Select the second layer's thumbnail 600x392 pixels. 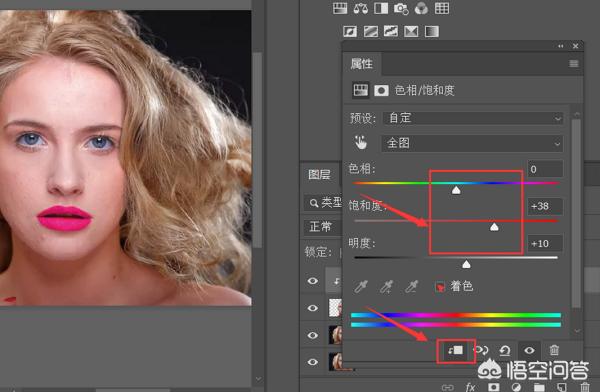click(x=336, y=308)
